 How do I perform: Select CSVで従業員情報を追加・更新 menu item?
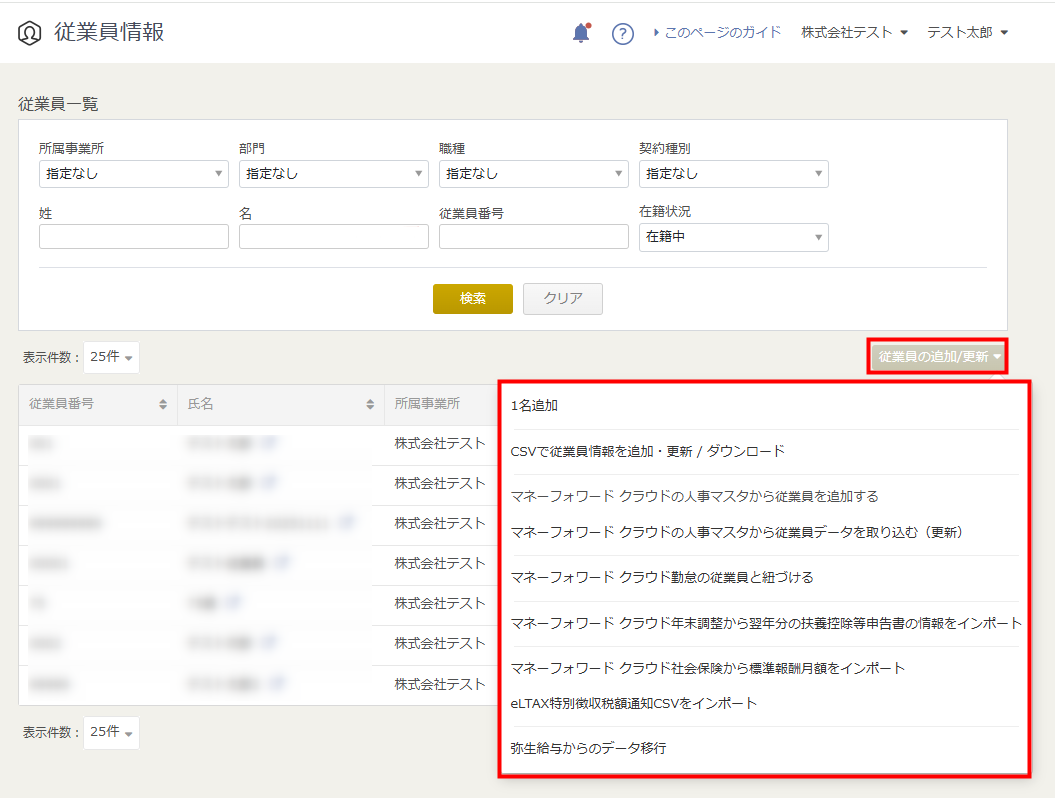[647, 451]
